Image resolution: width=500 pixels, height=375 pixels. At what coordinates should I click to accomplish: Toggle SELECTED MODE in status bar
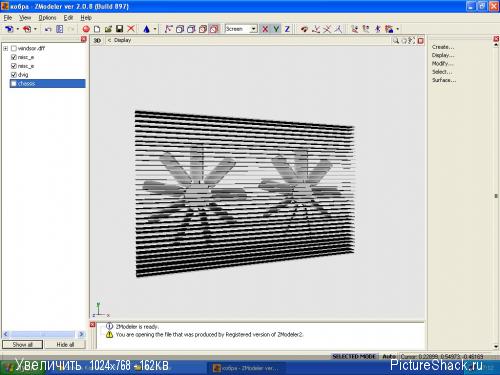[x=354, y=356]
